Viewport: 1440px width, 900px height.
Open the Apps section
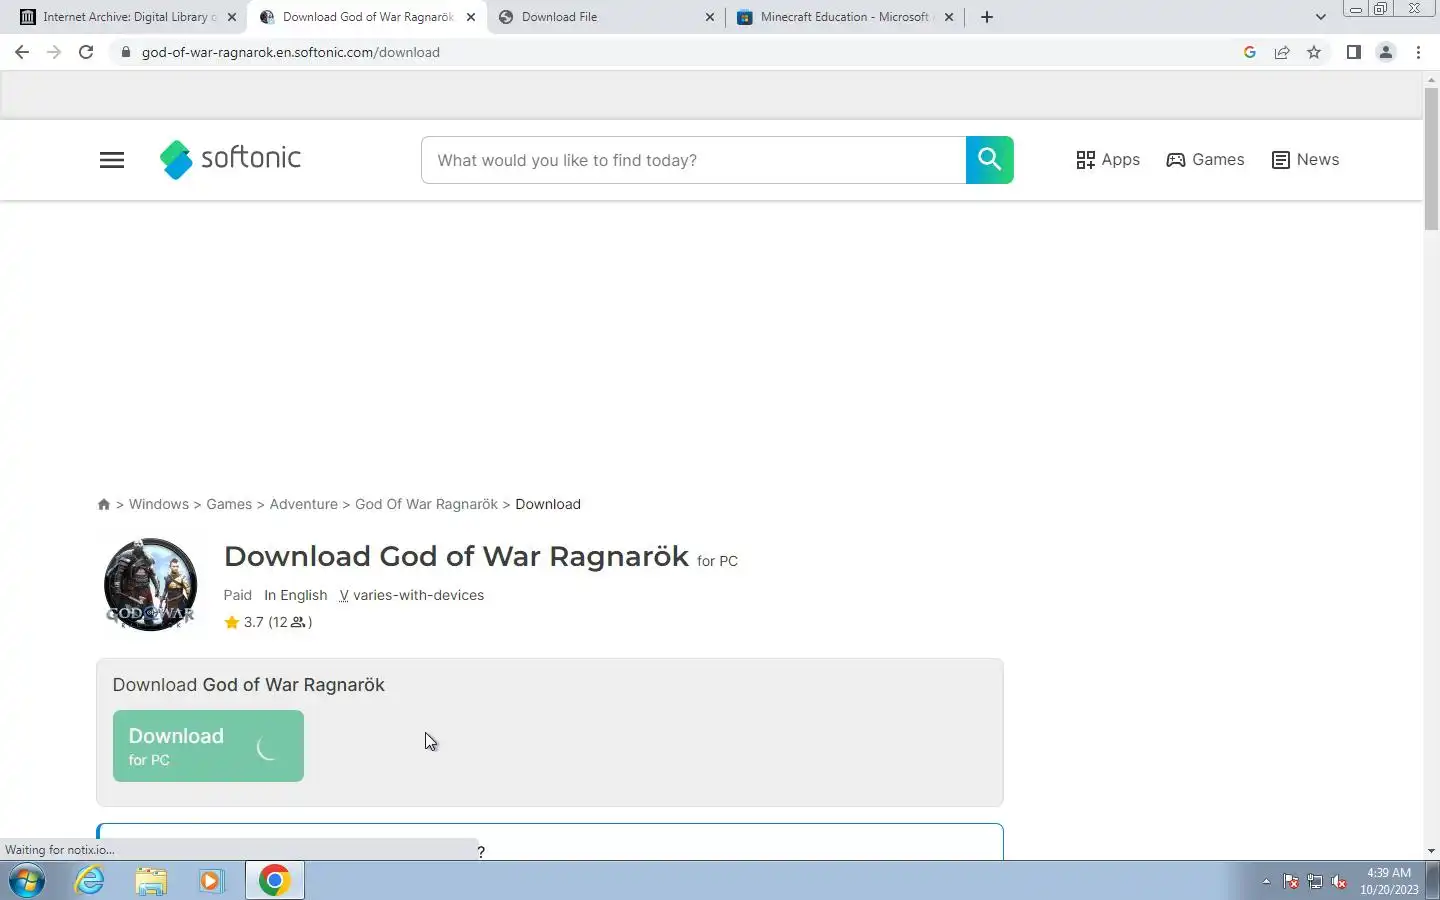pos(1108,160)
